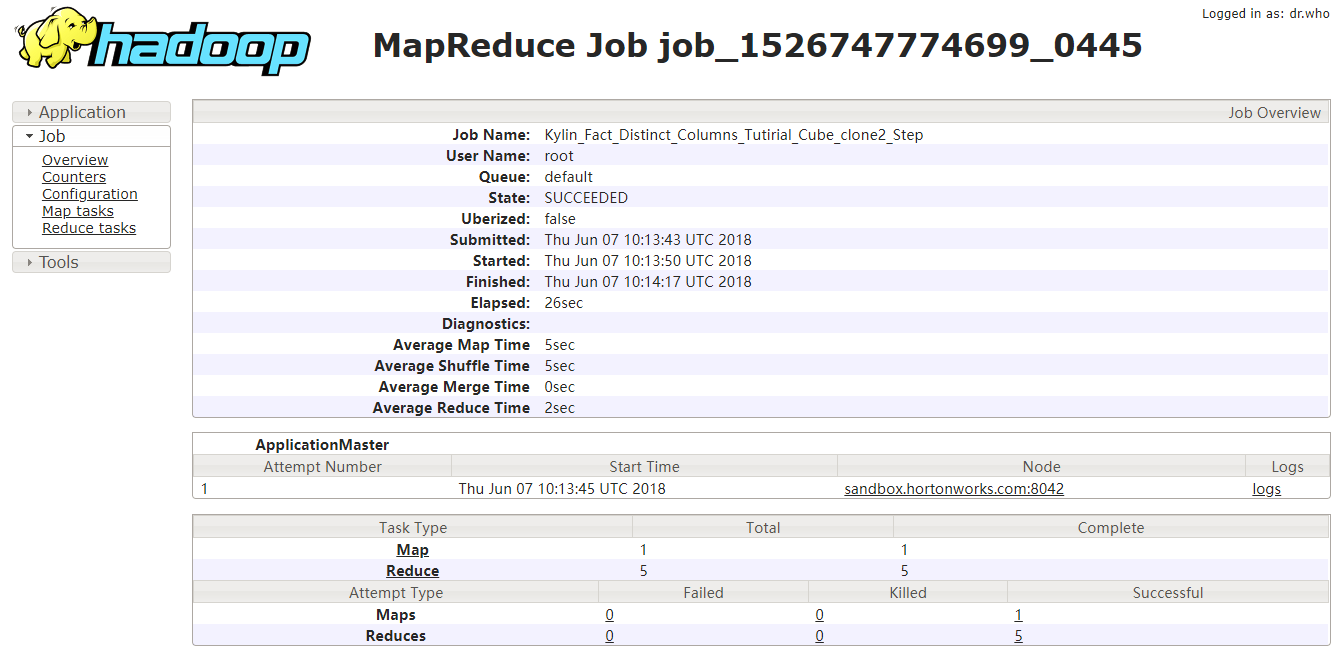Expand the Application sidebar section

click(82, 113)
